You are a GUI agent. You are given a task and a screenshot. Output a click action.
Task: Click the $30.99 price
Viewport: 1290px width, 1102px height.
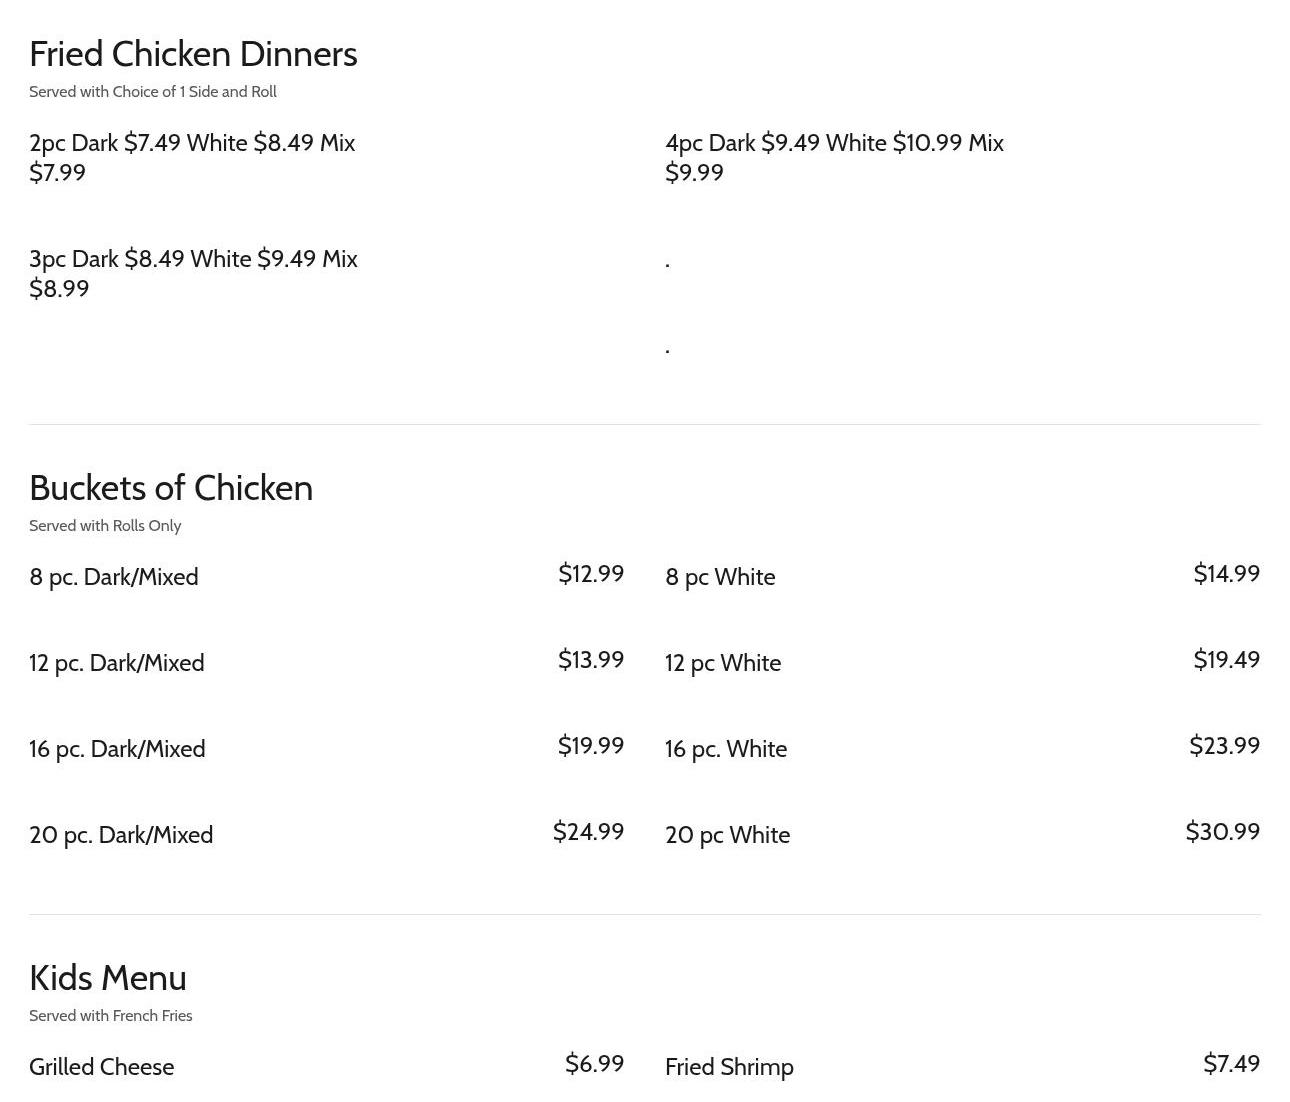click(x=1222, y=832)
